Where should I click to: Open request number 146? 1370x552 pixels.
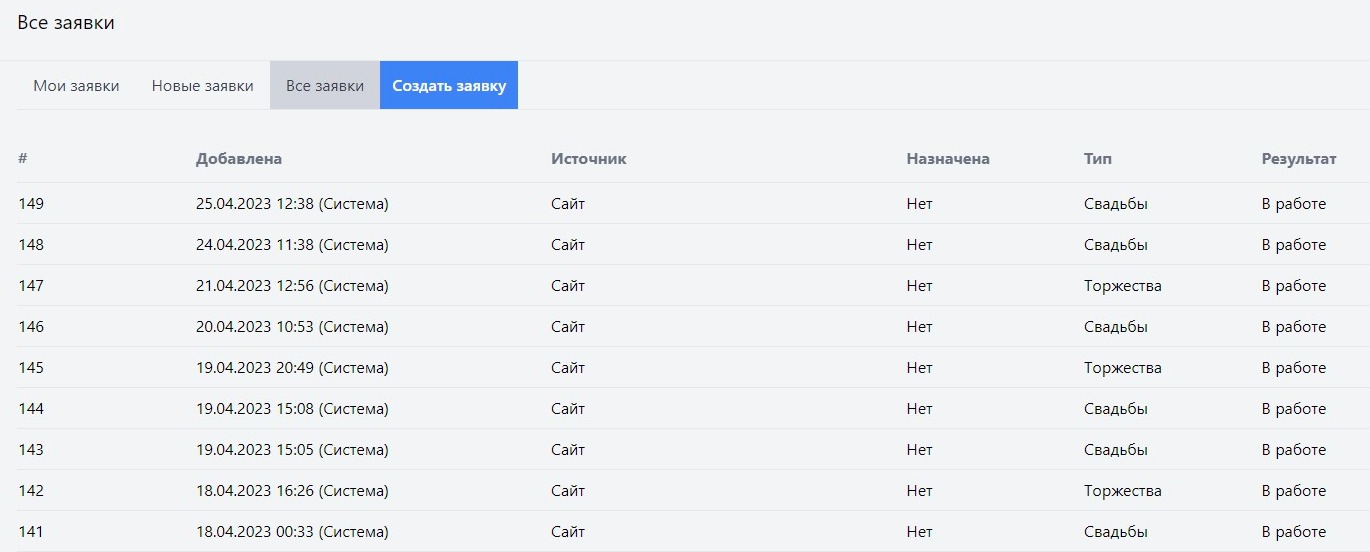(x=31, y=327)
